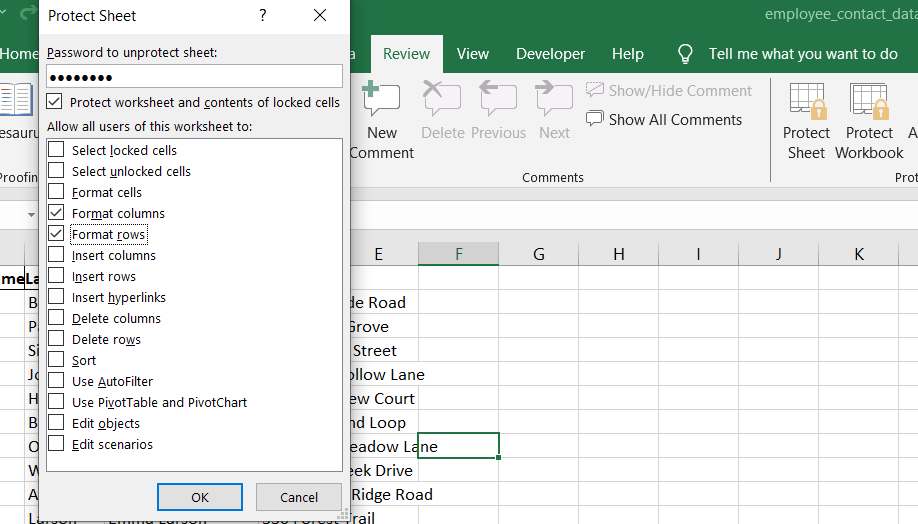Enable the Insert hyperlinks checkbox
The image size is (918, 524).
(56, 297)
